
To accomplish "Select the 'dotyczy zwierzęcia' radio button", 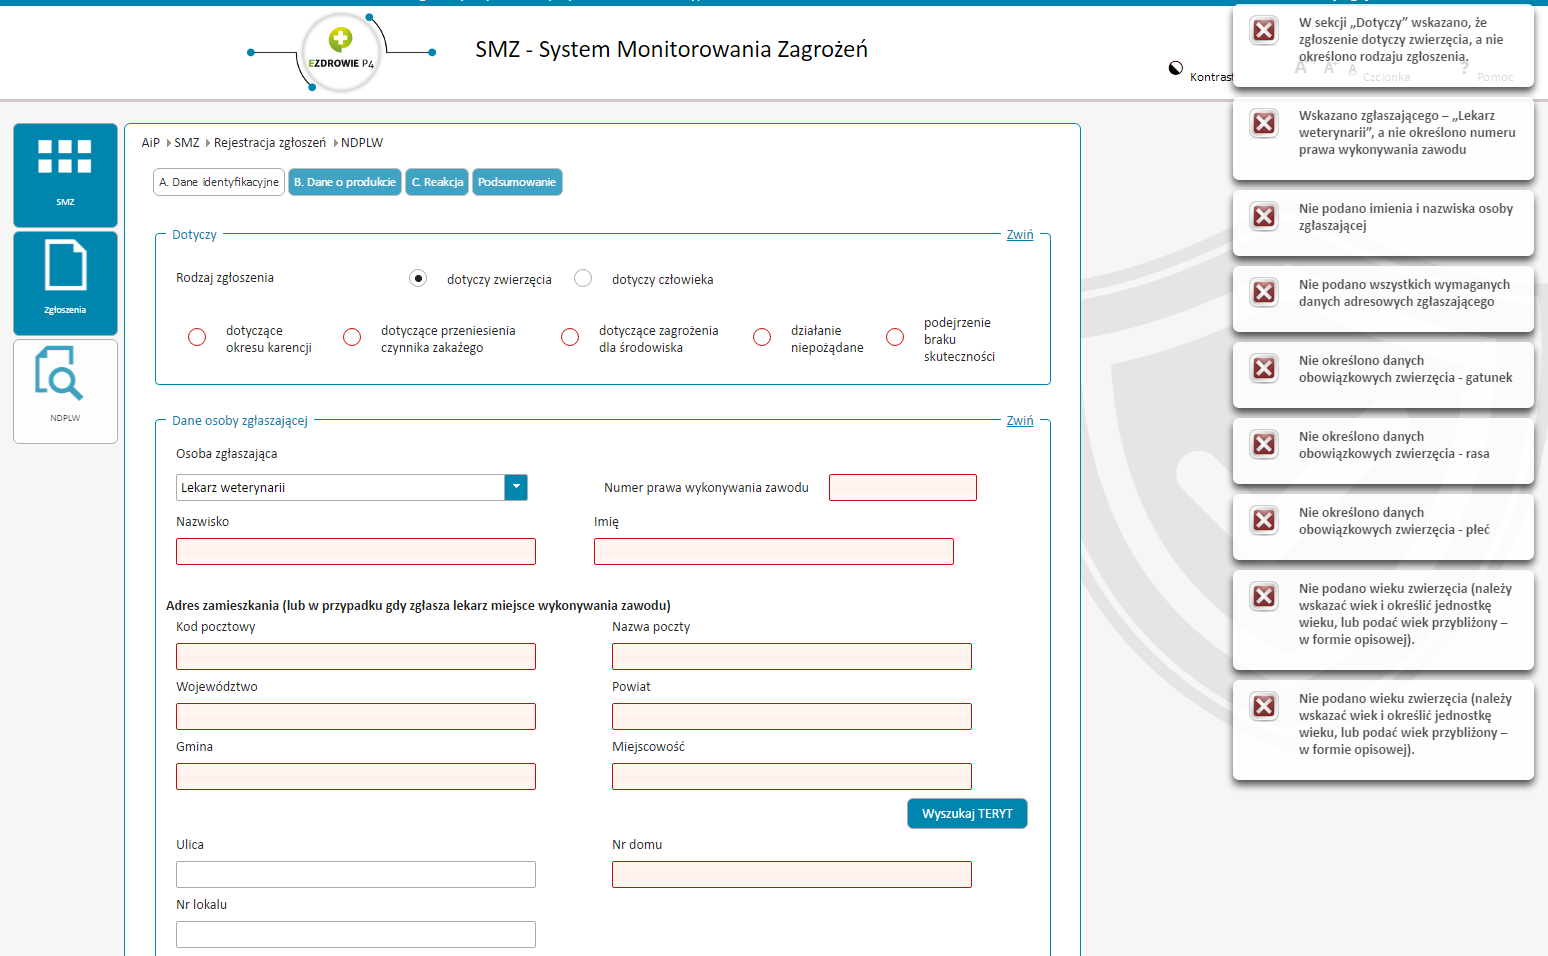I will coord(418,278).
